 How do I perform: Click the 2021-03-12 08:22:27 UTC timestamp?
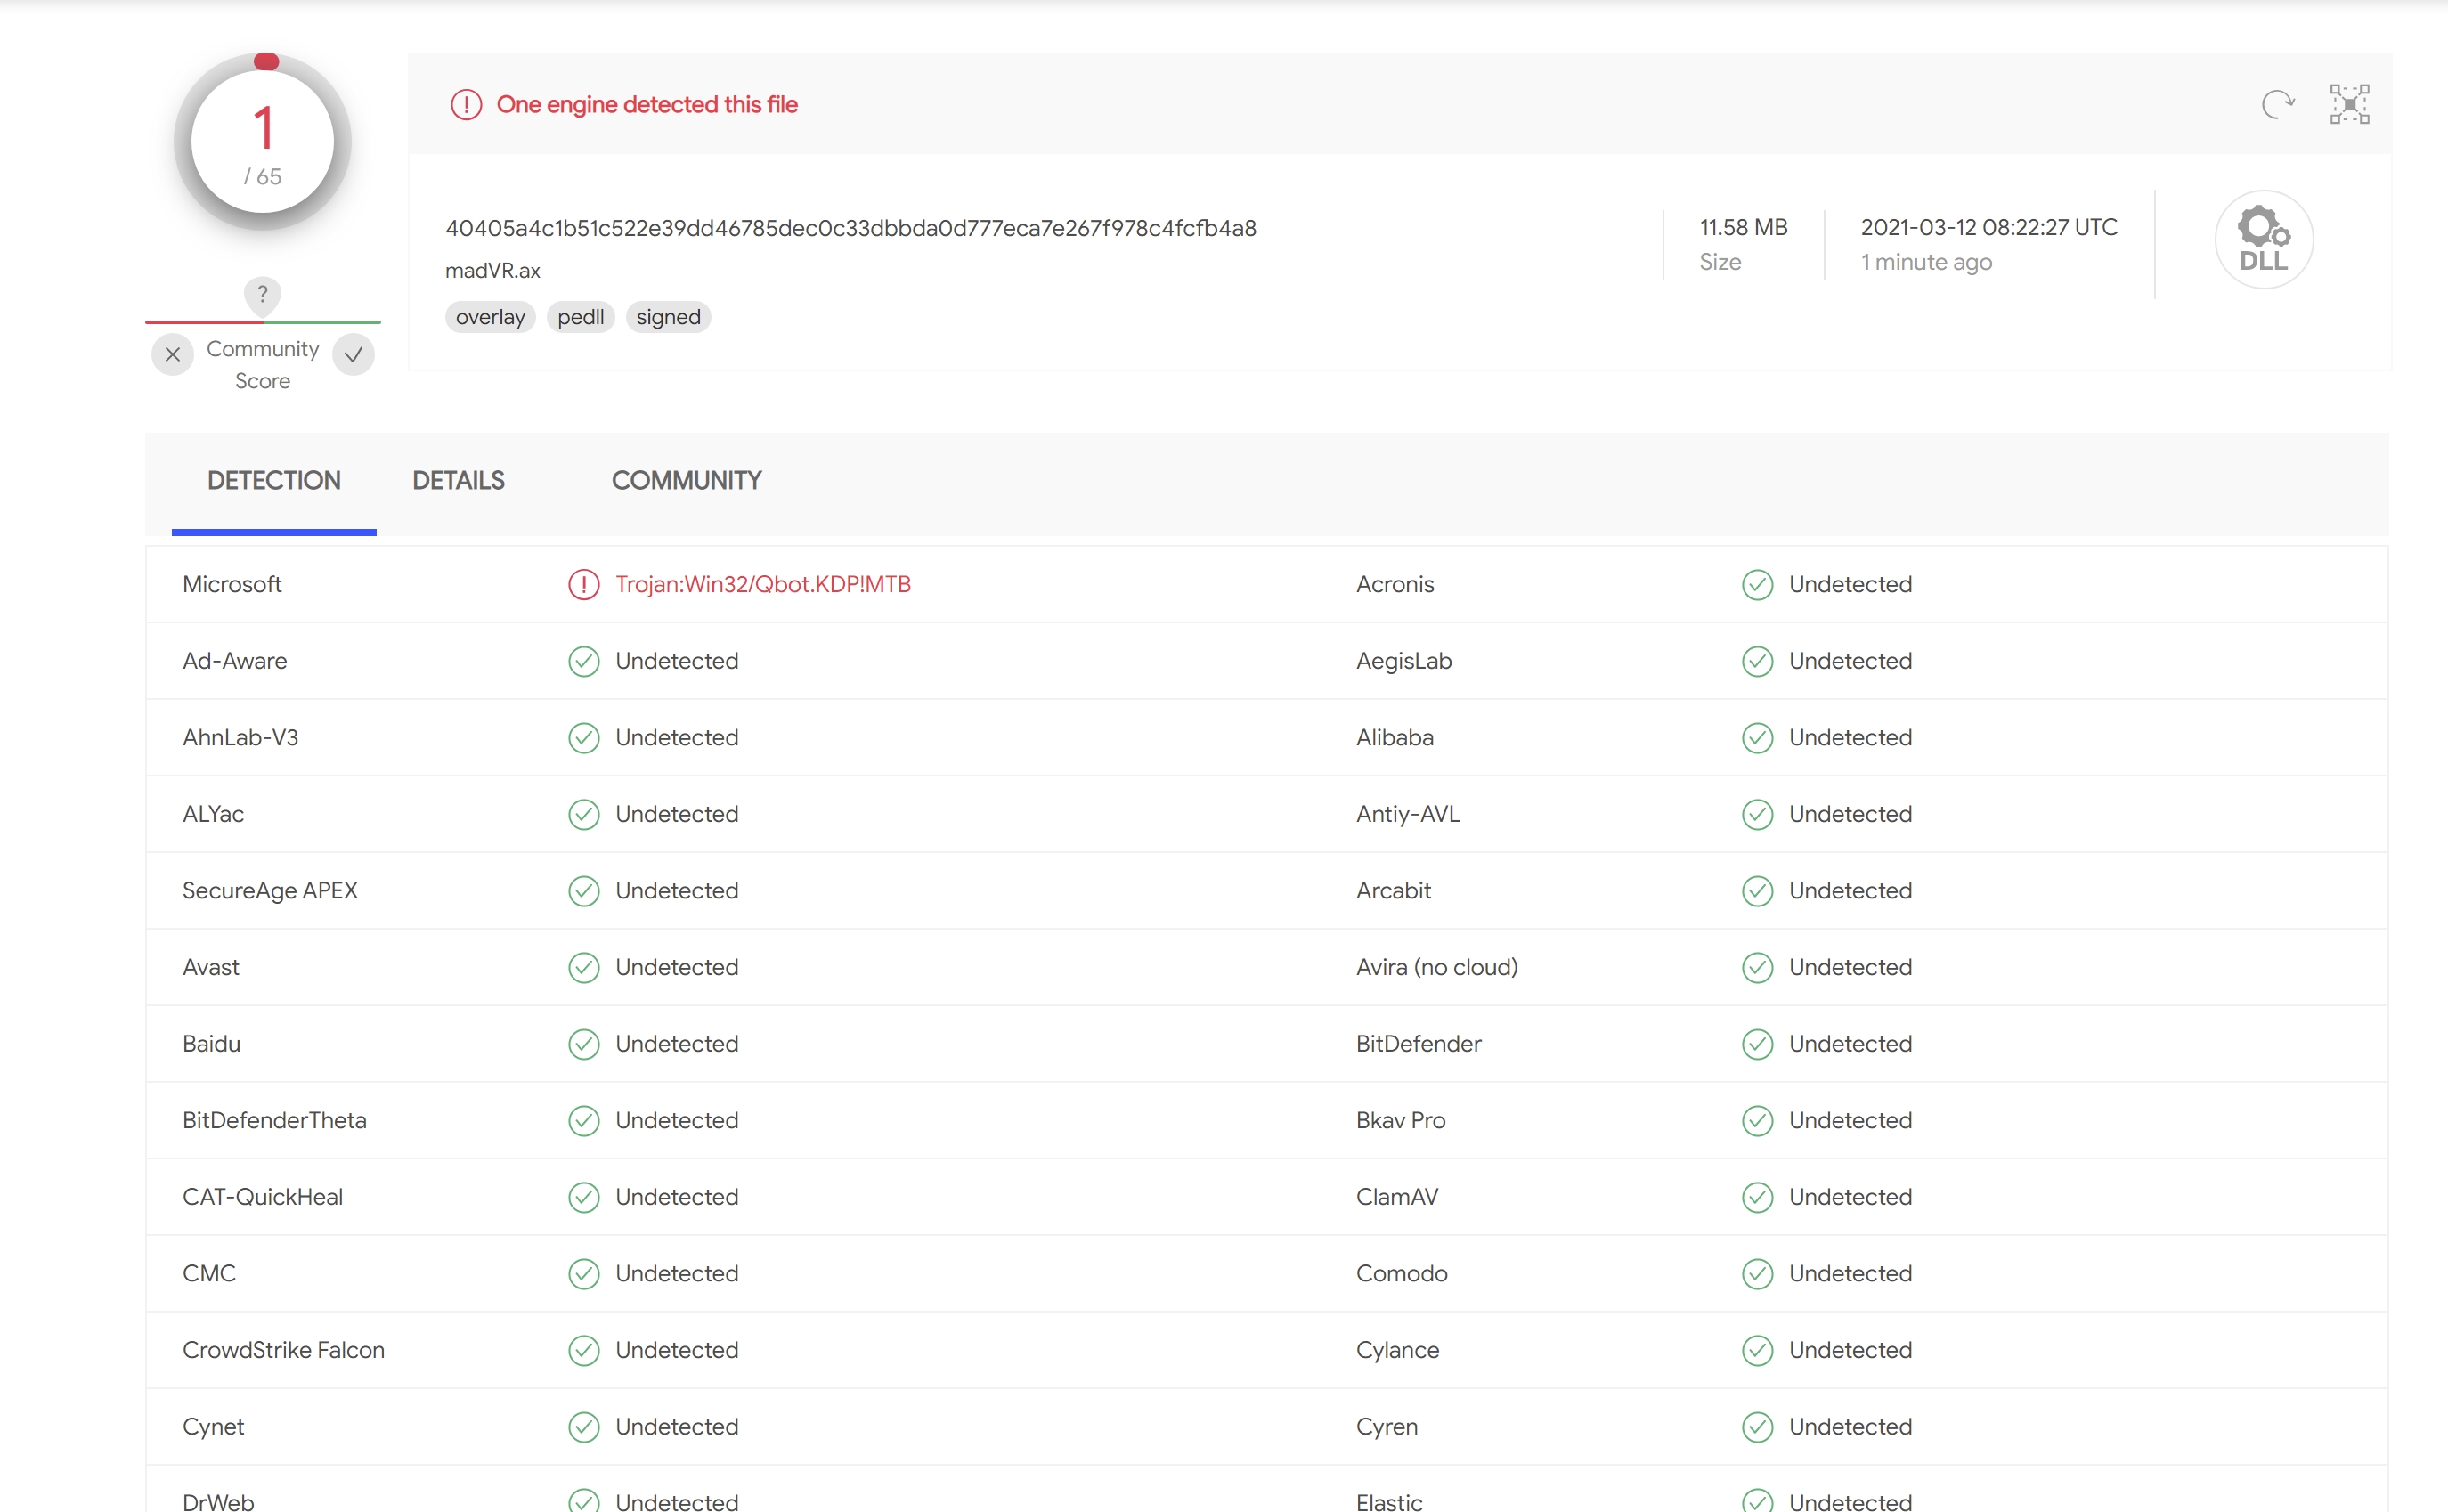coord(1988,227)
